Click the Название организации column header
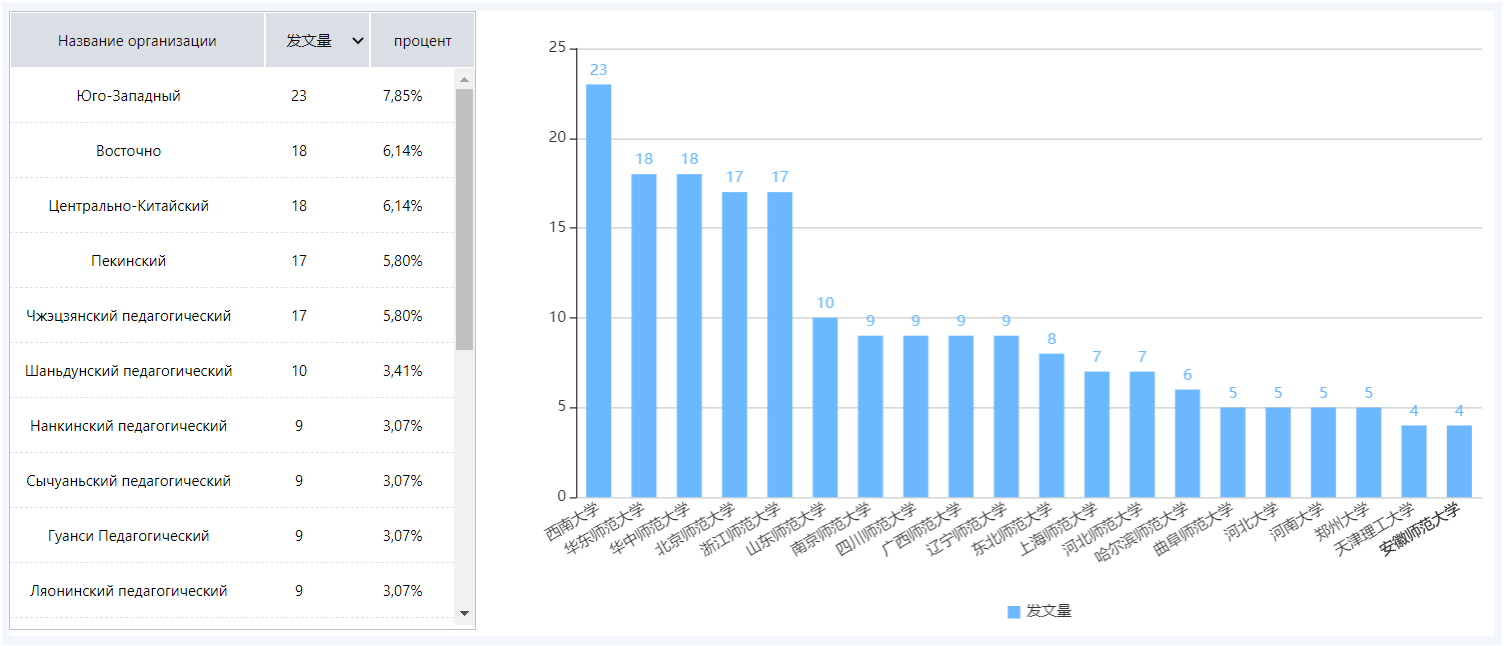The image size is (1506, 646). click(137, 41)
